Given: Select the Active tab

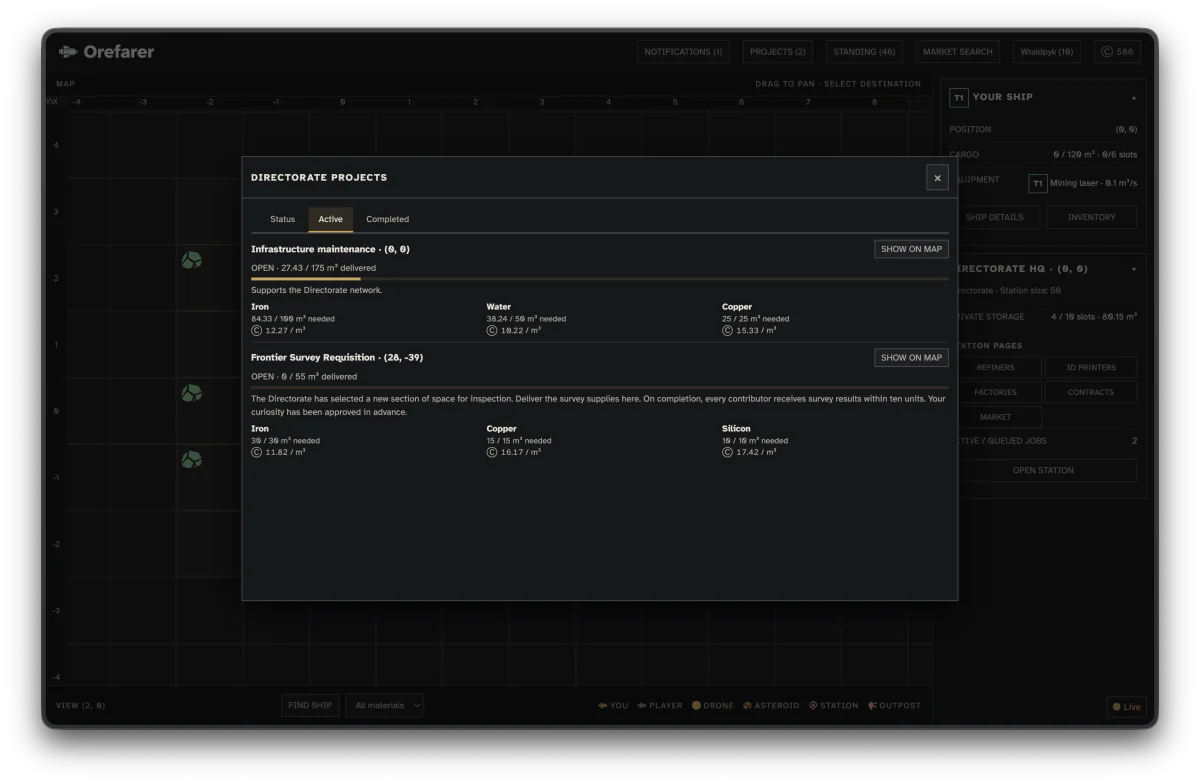Looking at the screenshot, I should (330, 219).
